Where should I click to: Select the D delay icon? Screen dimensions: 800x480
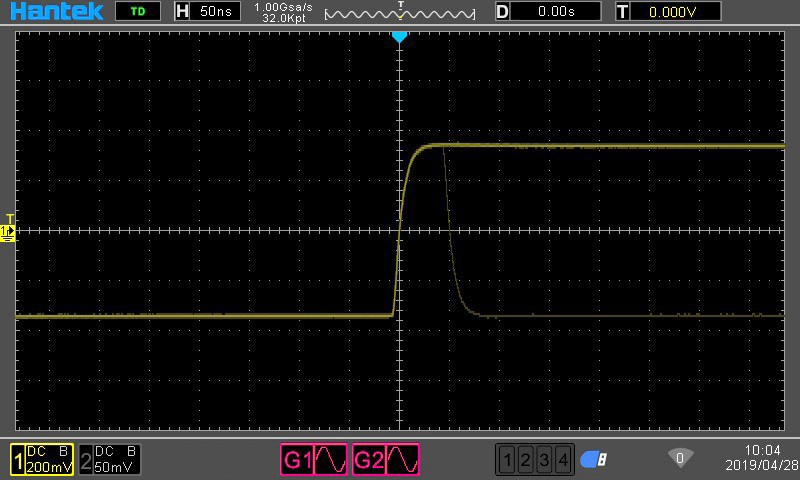[502, 11]
